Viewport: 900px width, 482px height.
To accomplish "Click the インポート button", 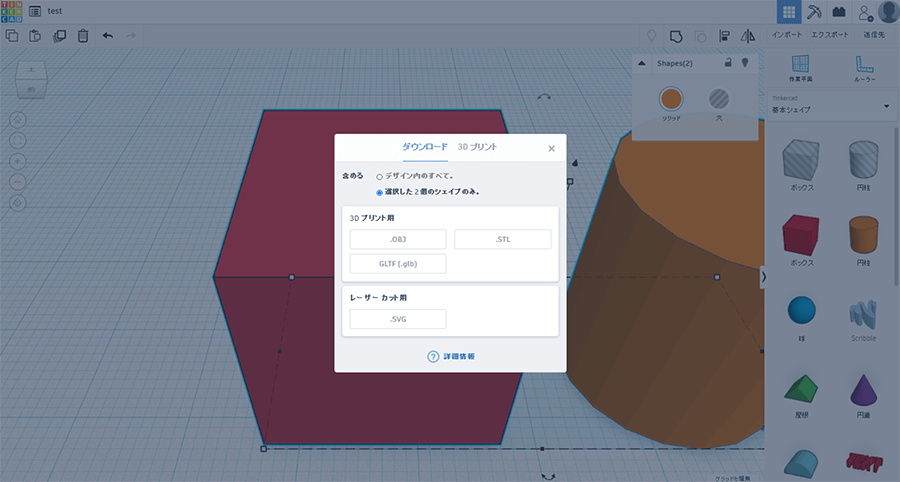I will click(x=786, y=35).
